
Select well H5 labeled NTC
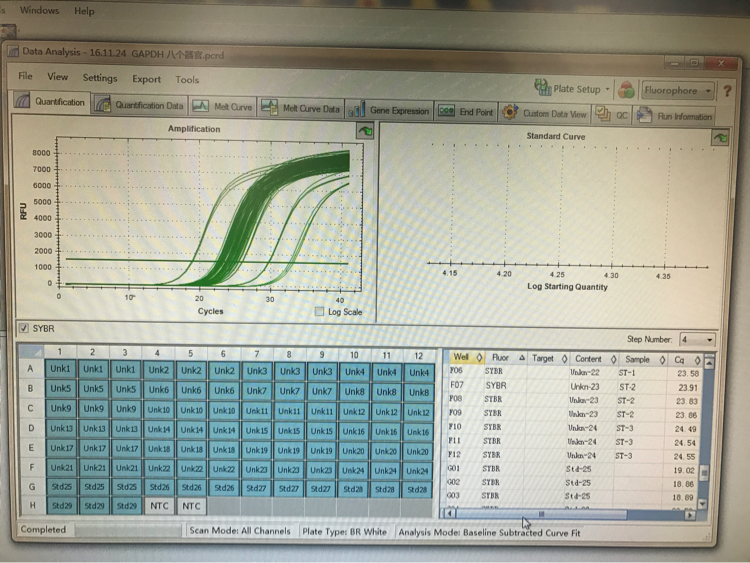(x=191, y=506)
